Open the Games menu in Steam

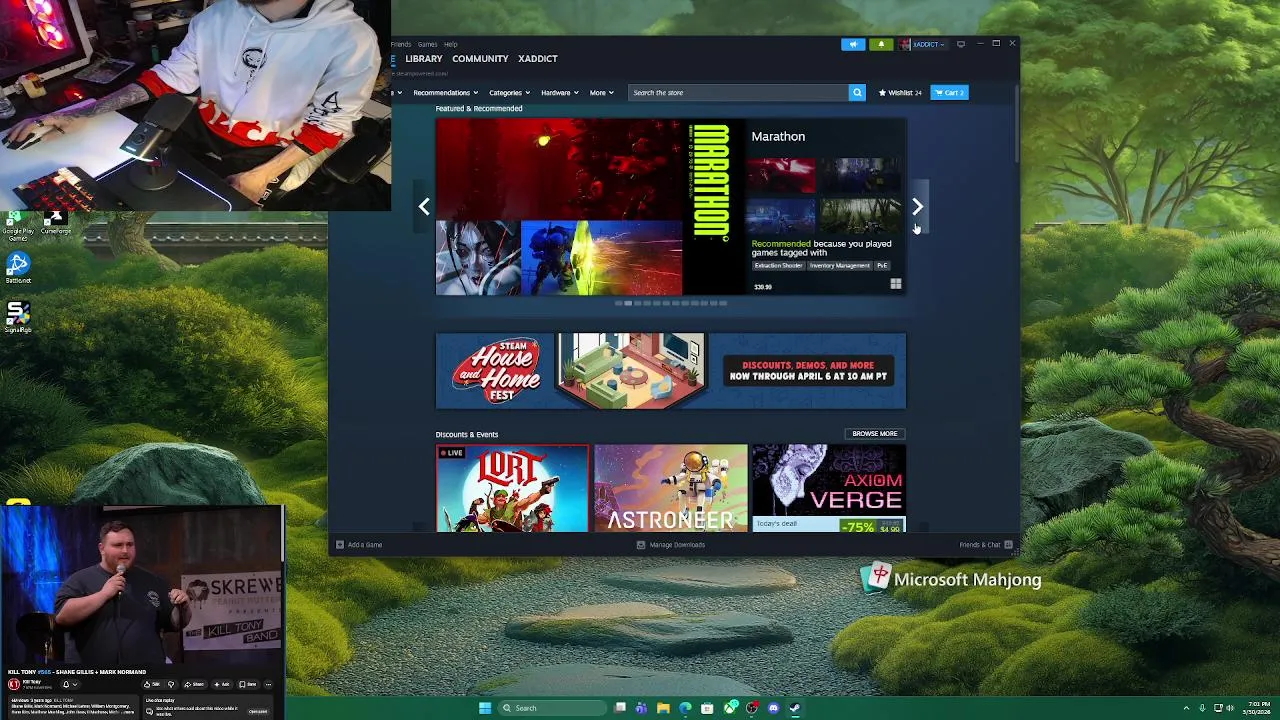coord(427,44)
